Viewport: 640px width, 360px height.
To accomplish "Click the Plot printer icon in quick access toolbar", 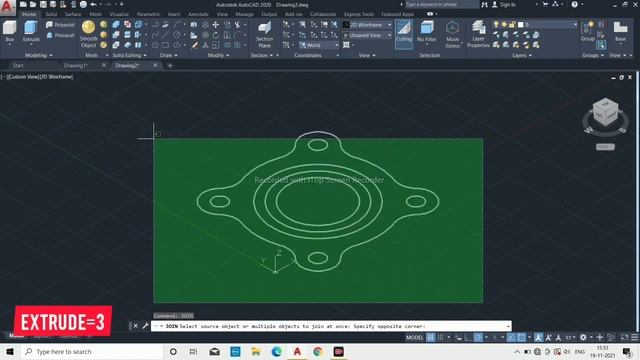I will pyautogui.click(x=83, y=4).
